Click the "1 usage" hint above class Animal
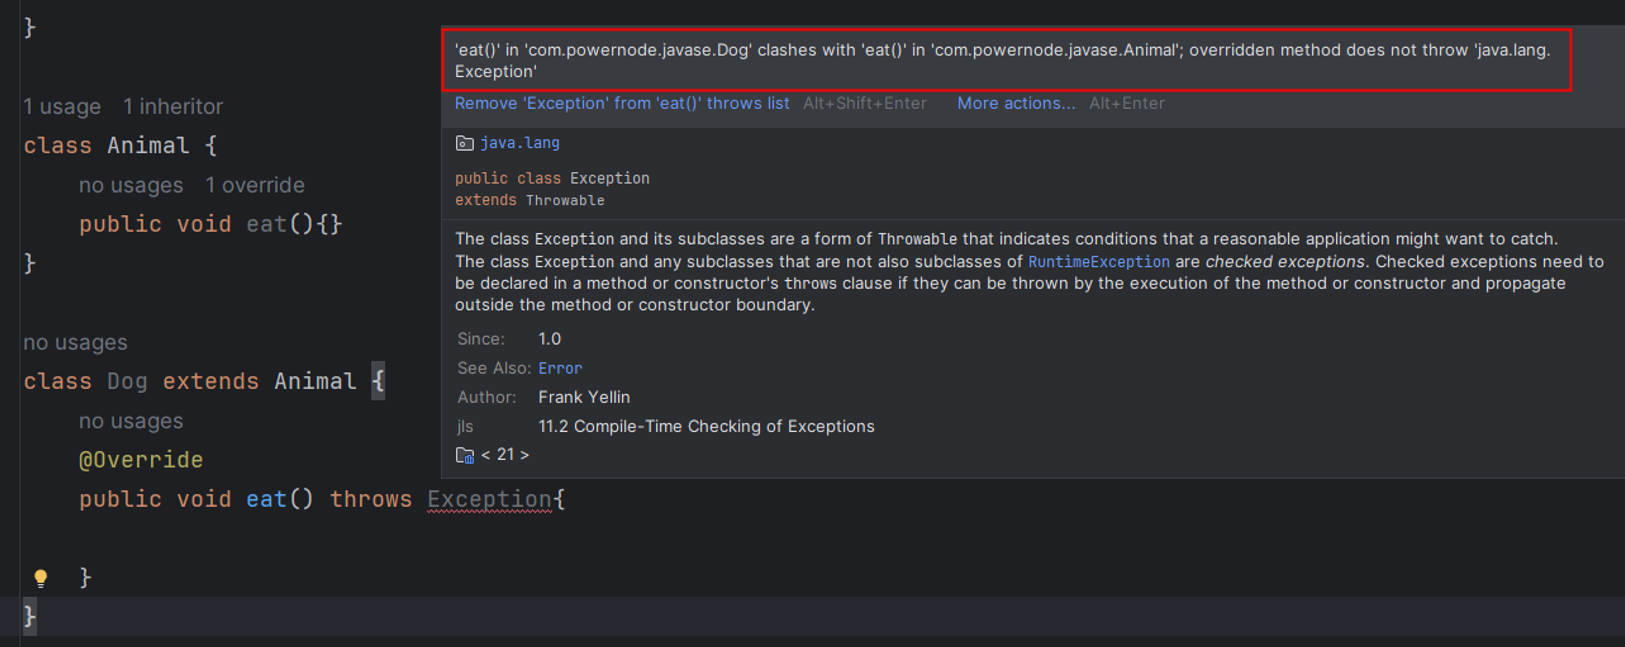Viewport: 1625px width, 647px height. (62, 106)
